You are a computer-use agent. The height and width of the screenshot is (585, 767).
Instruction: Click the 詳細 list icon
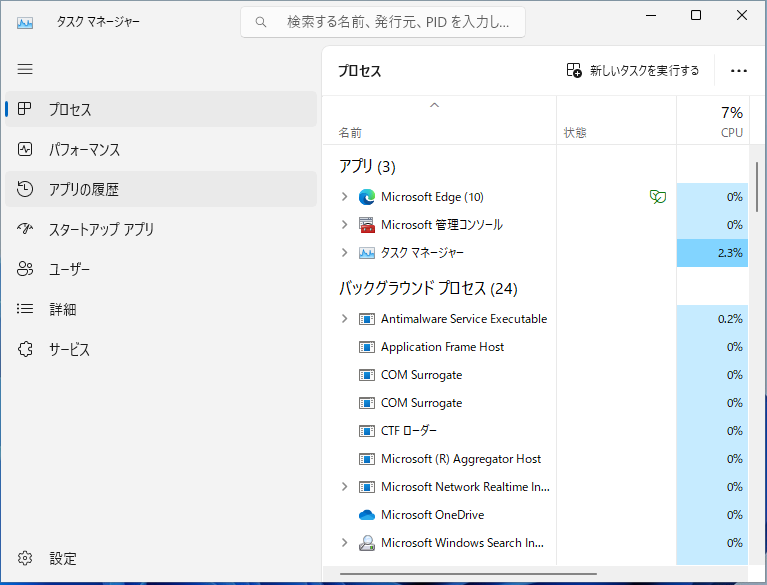coord(25,309)
